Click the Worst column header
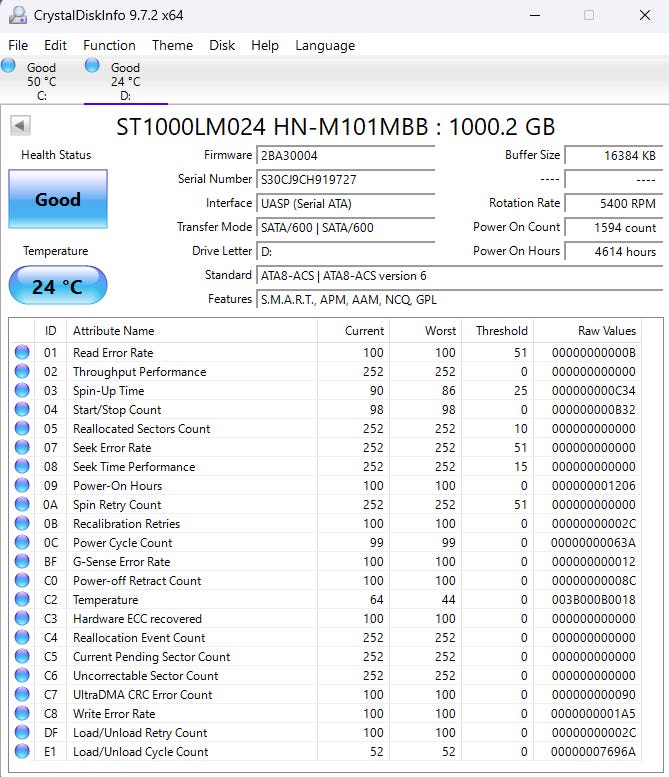The height and width of the screenshot is (777, 669). click(426, 331)
